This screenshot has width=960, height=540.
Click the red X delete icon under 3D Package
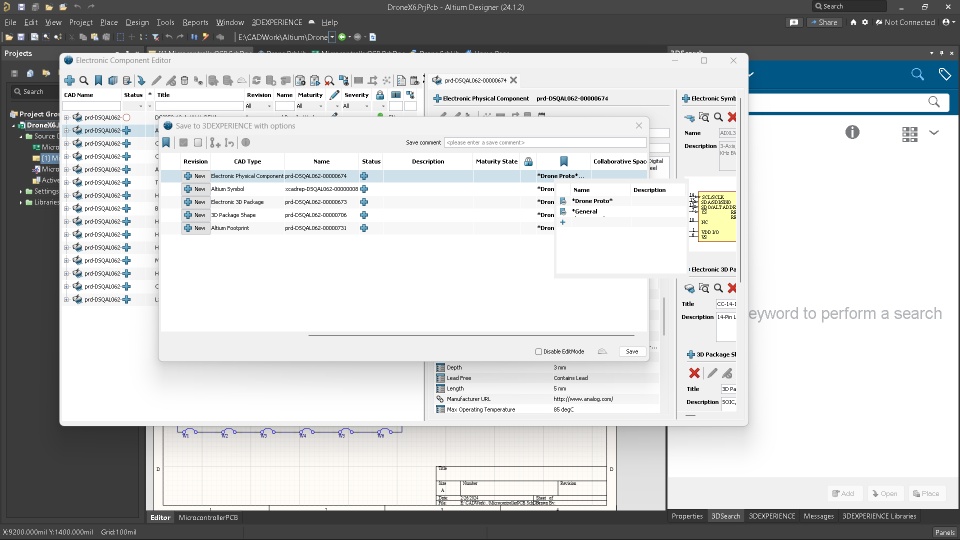tap(694, 373)
